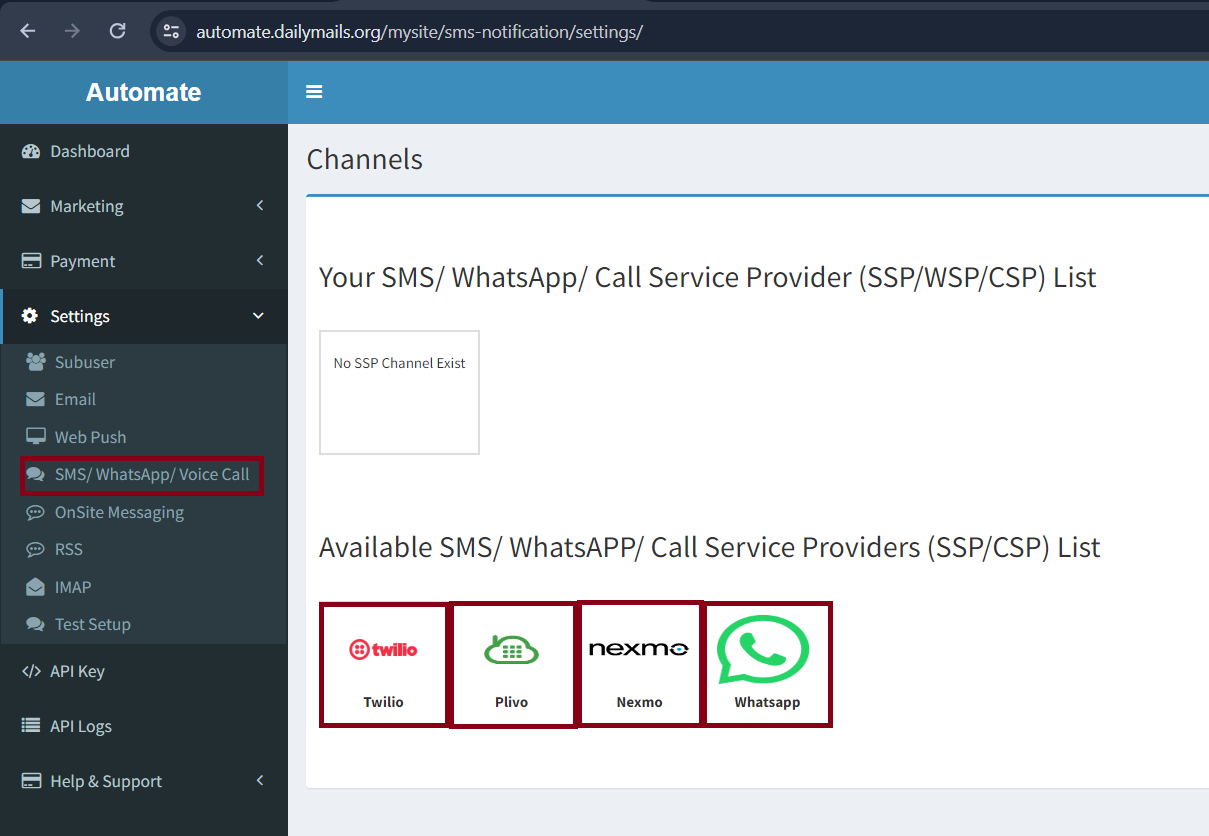Open the Subuser settings link

pos(84,362)
